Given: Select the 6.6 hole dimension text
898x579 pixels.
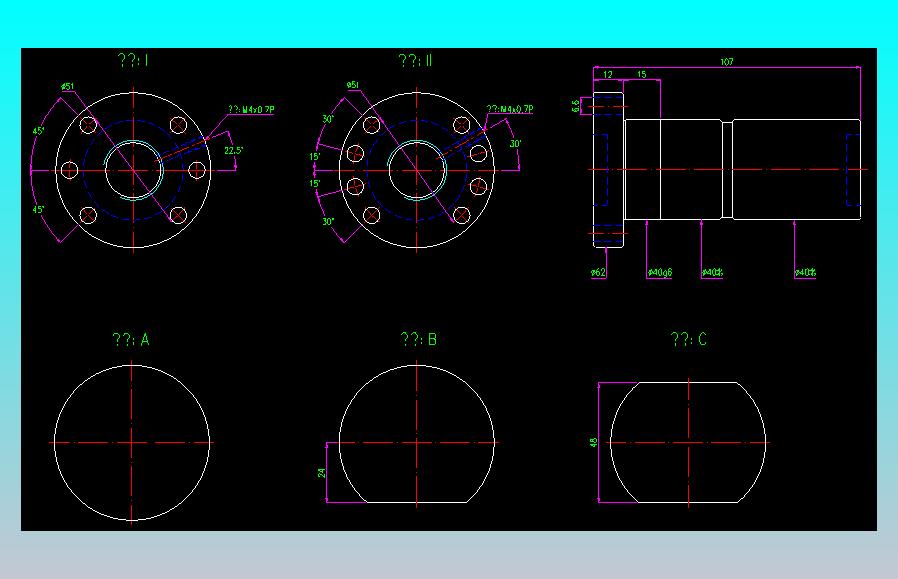Looking at the screenshot, I should pos(576,106).
